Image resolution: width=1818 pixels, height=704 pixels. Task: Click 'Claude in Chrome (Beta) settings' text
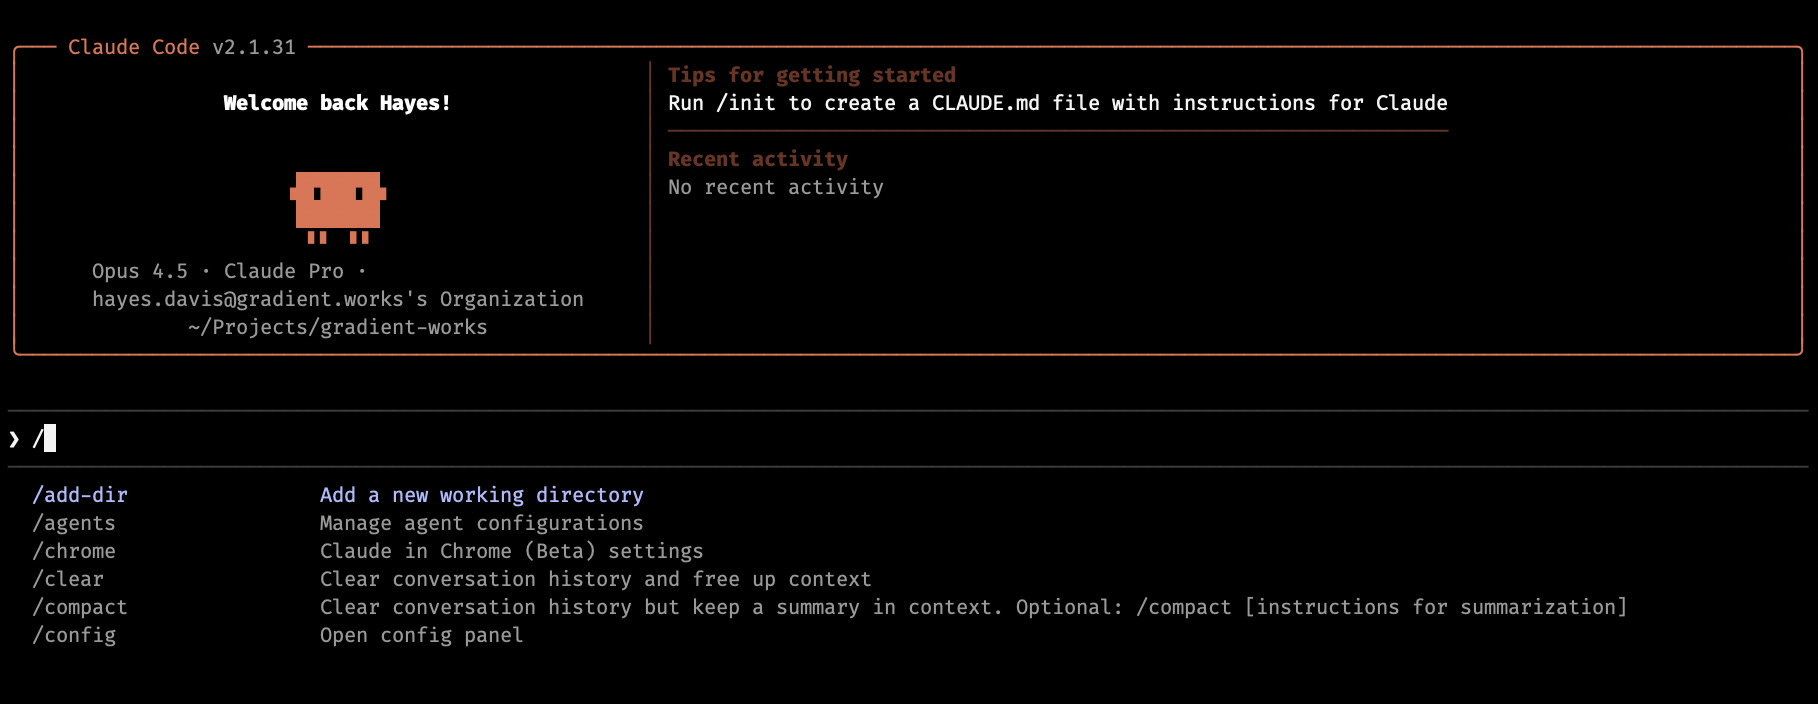click(511, 551)
